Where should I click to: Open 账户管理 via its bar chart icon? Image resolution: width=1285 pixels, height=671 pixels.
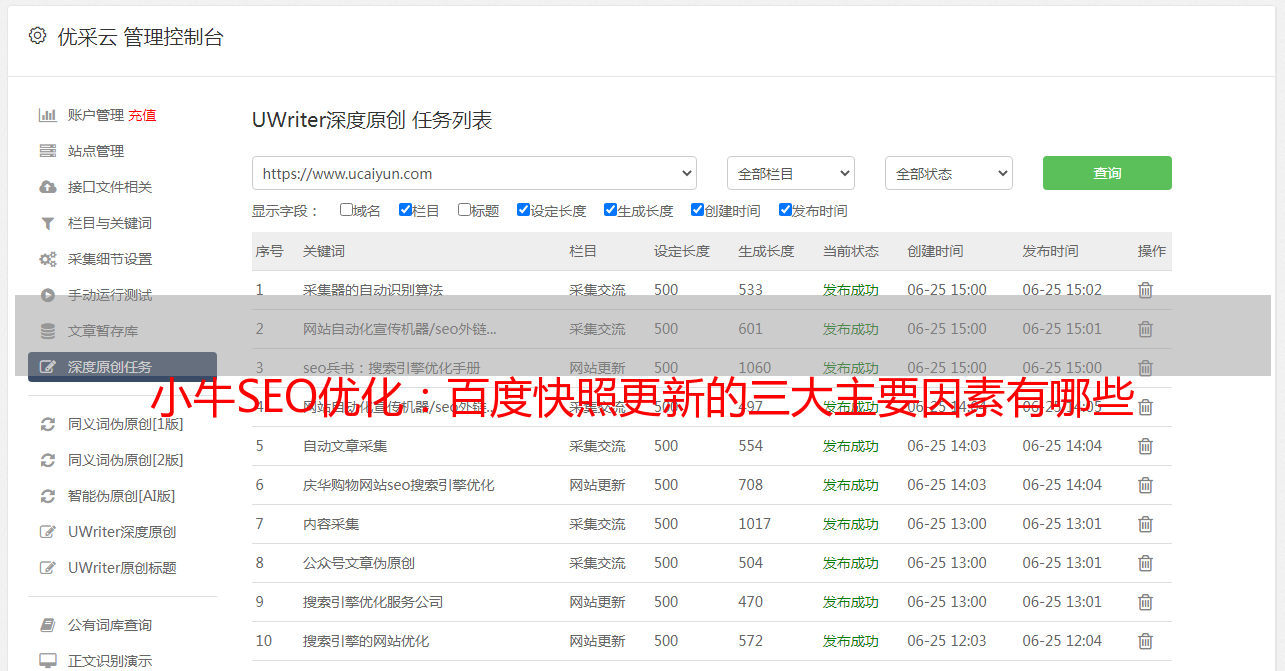pos(47,115)
